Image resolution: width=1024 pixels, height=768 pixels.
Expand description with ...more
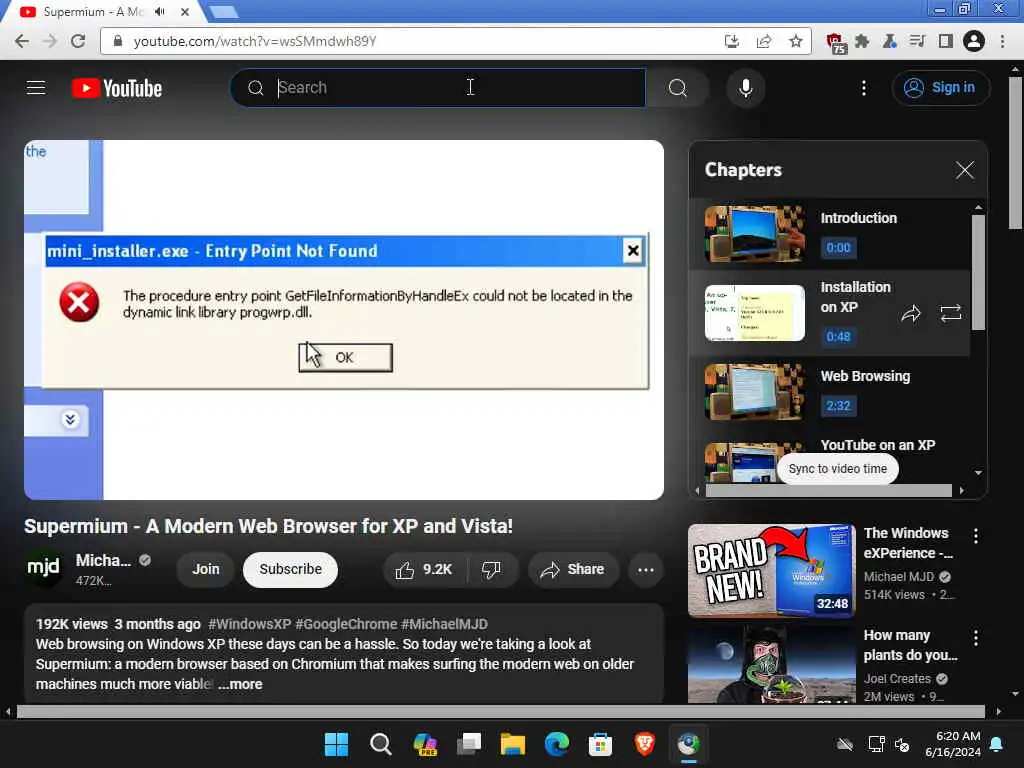coord(241,684)
